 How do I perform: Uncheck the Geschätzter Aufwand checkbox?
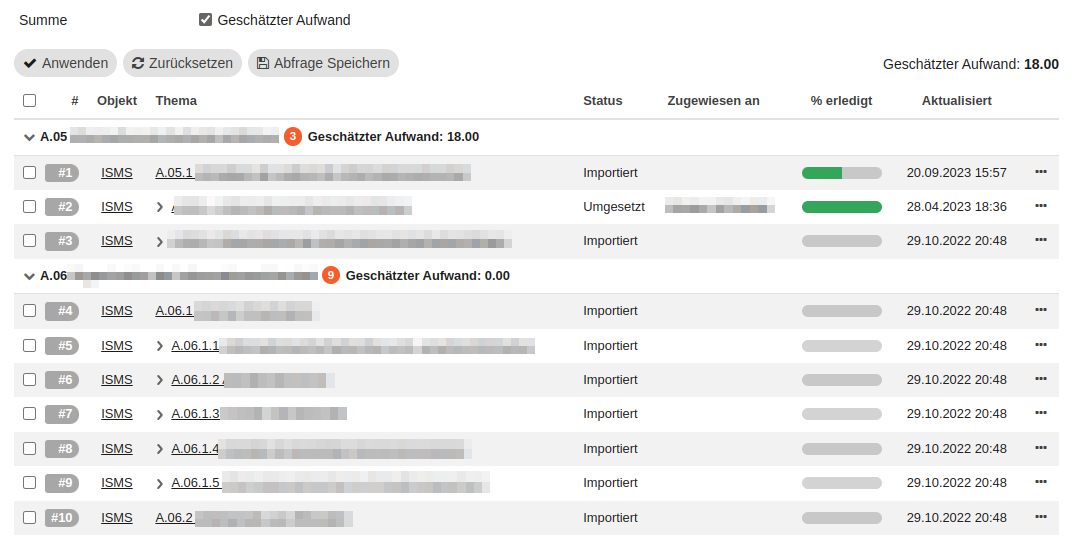206,20
